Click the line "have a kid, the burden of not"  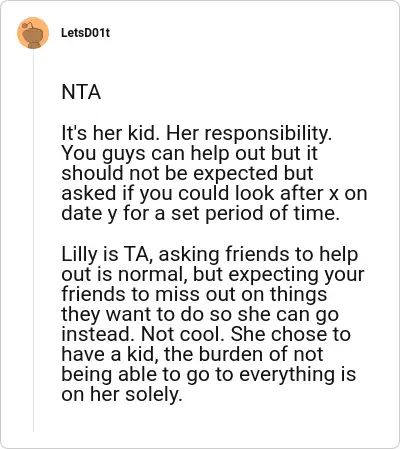coord(192,354)
